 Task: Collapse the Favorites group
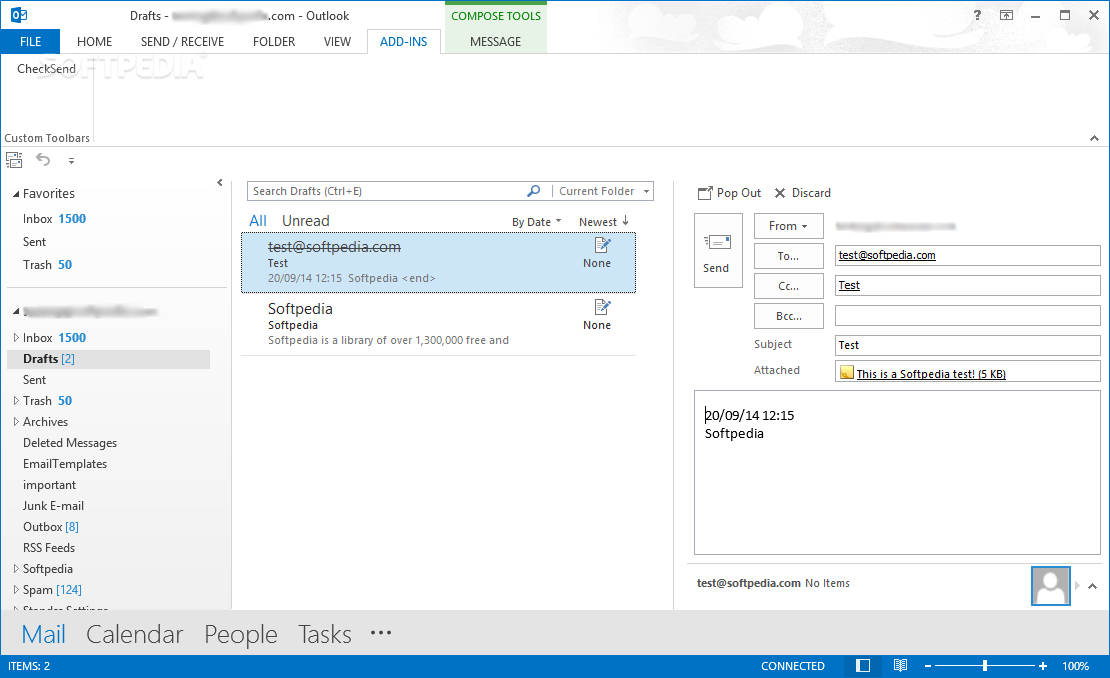point(16,194)
